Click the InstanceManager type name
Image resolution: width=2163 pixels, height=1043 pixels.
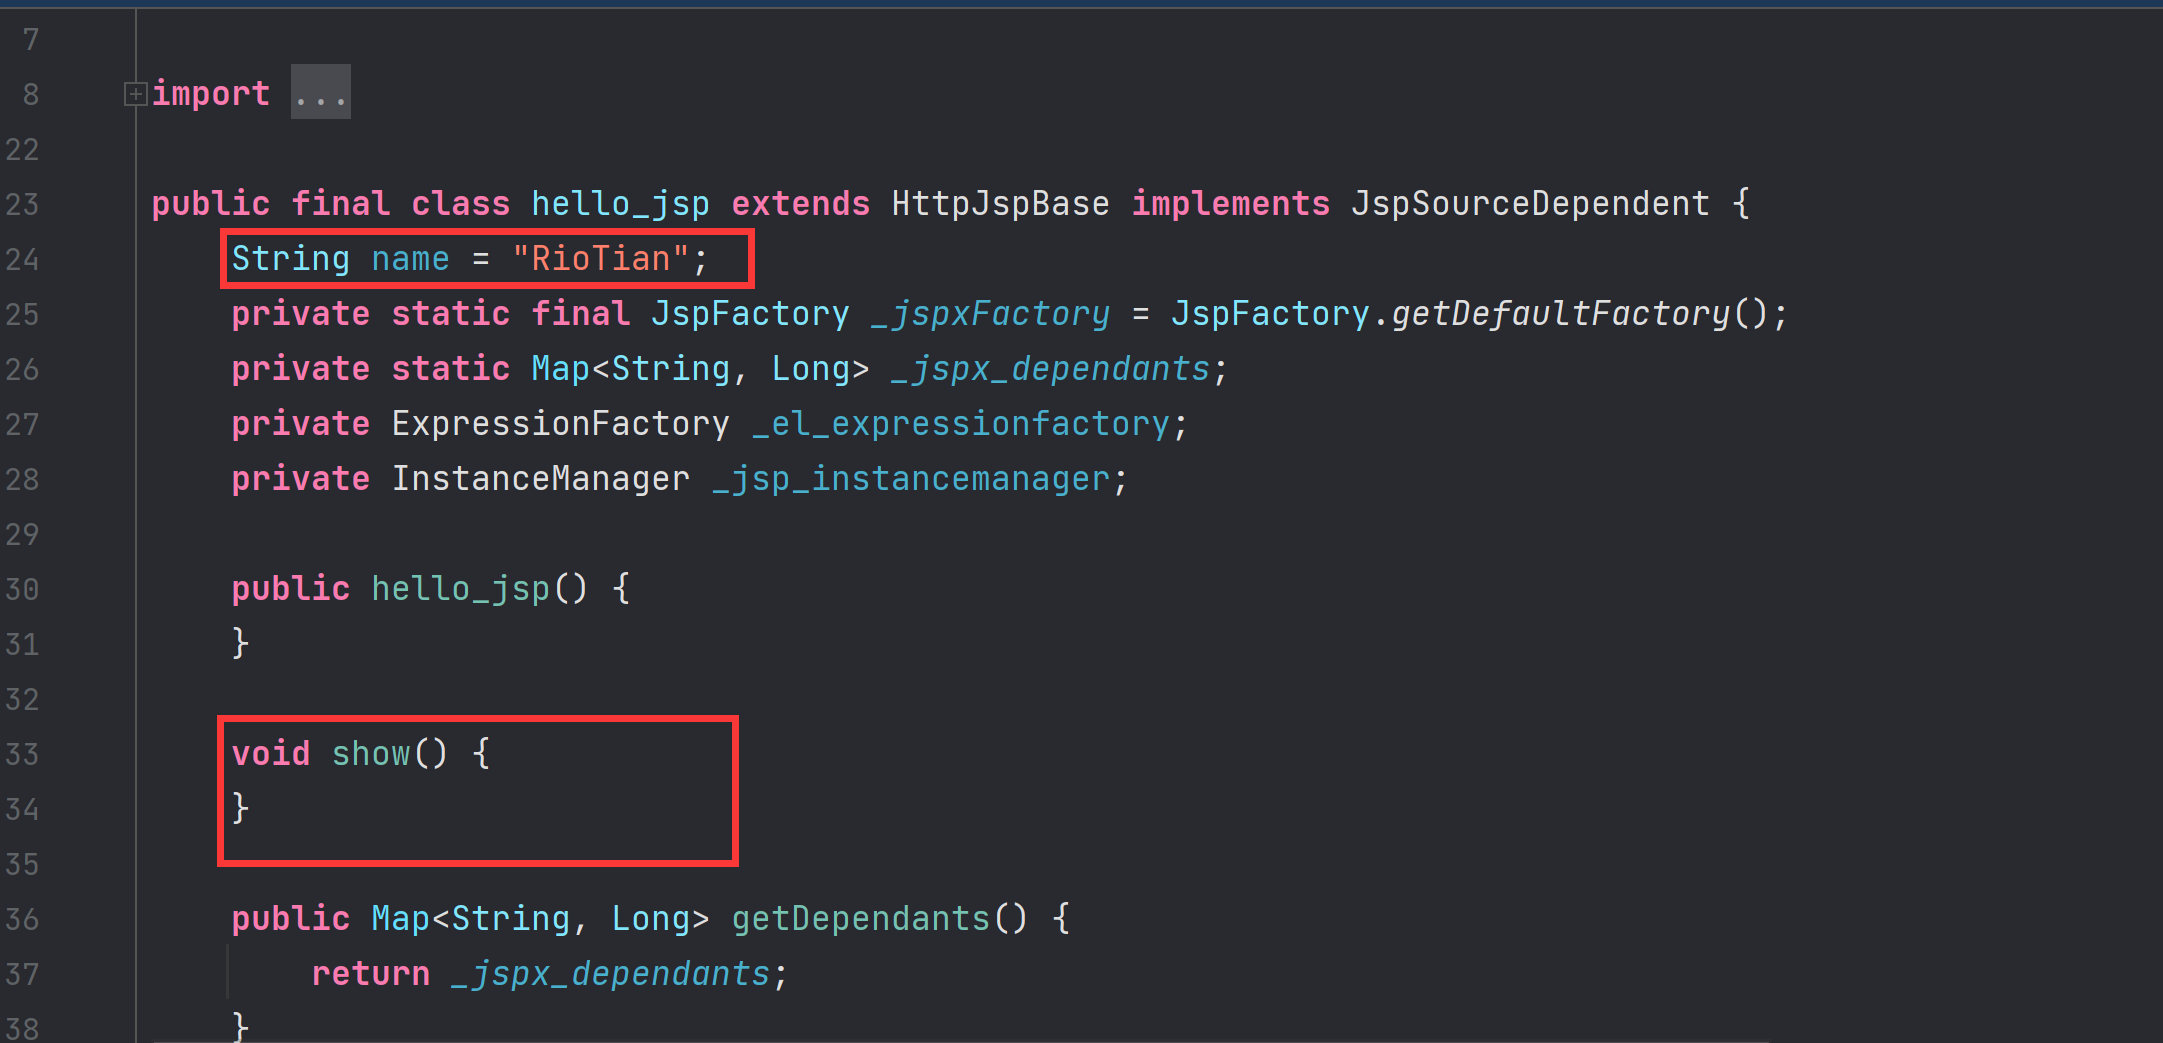pyautogui.click(x=540, y=479)
